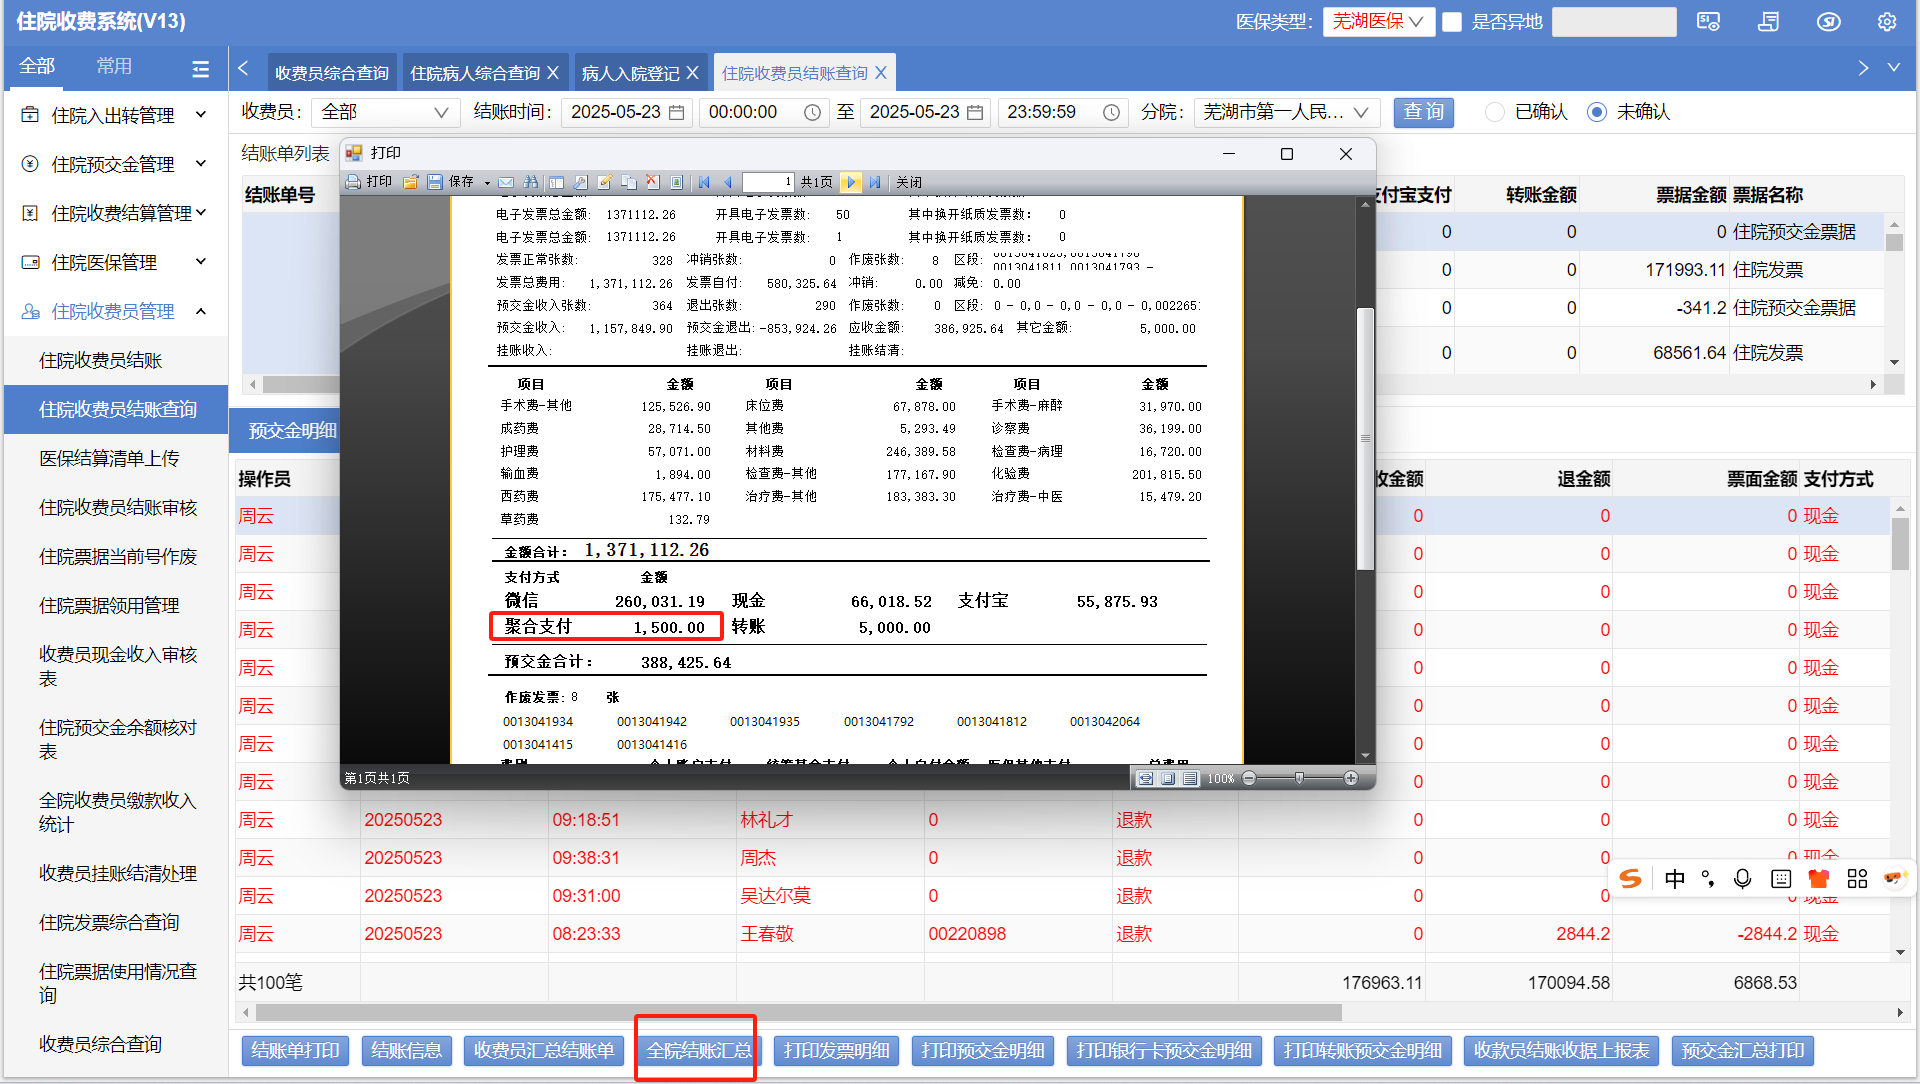The image size is (1920, 1084).
Task: Click the printer icon in the print toolbar
Action: [x=354, y=182]
